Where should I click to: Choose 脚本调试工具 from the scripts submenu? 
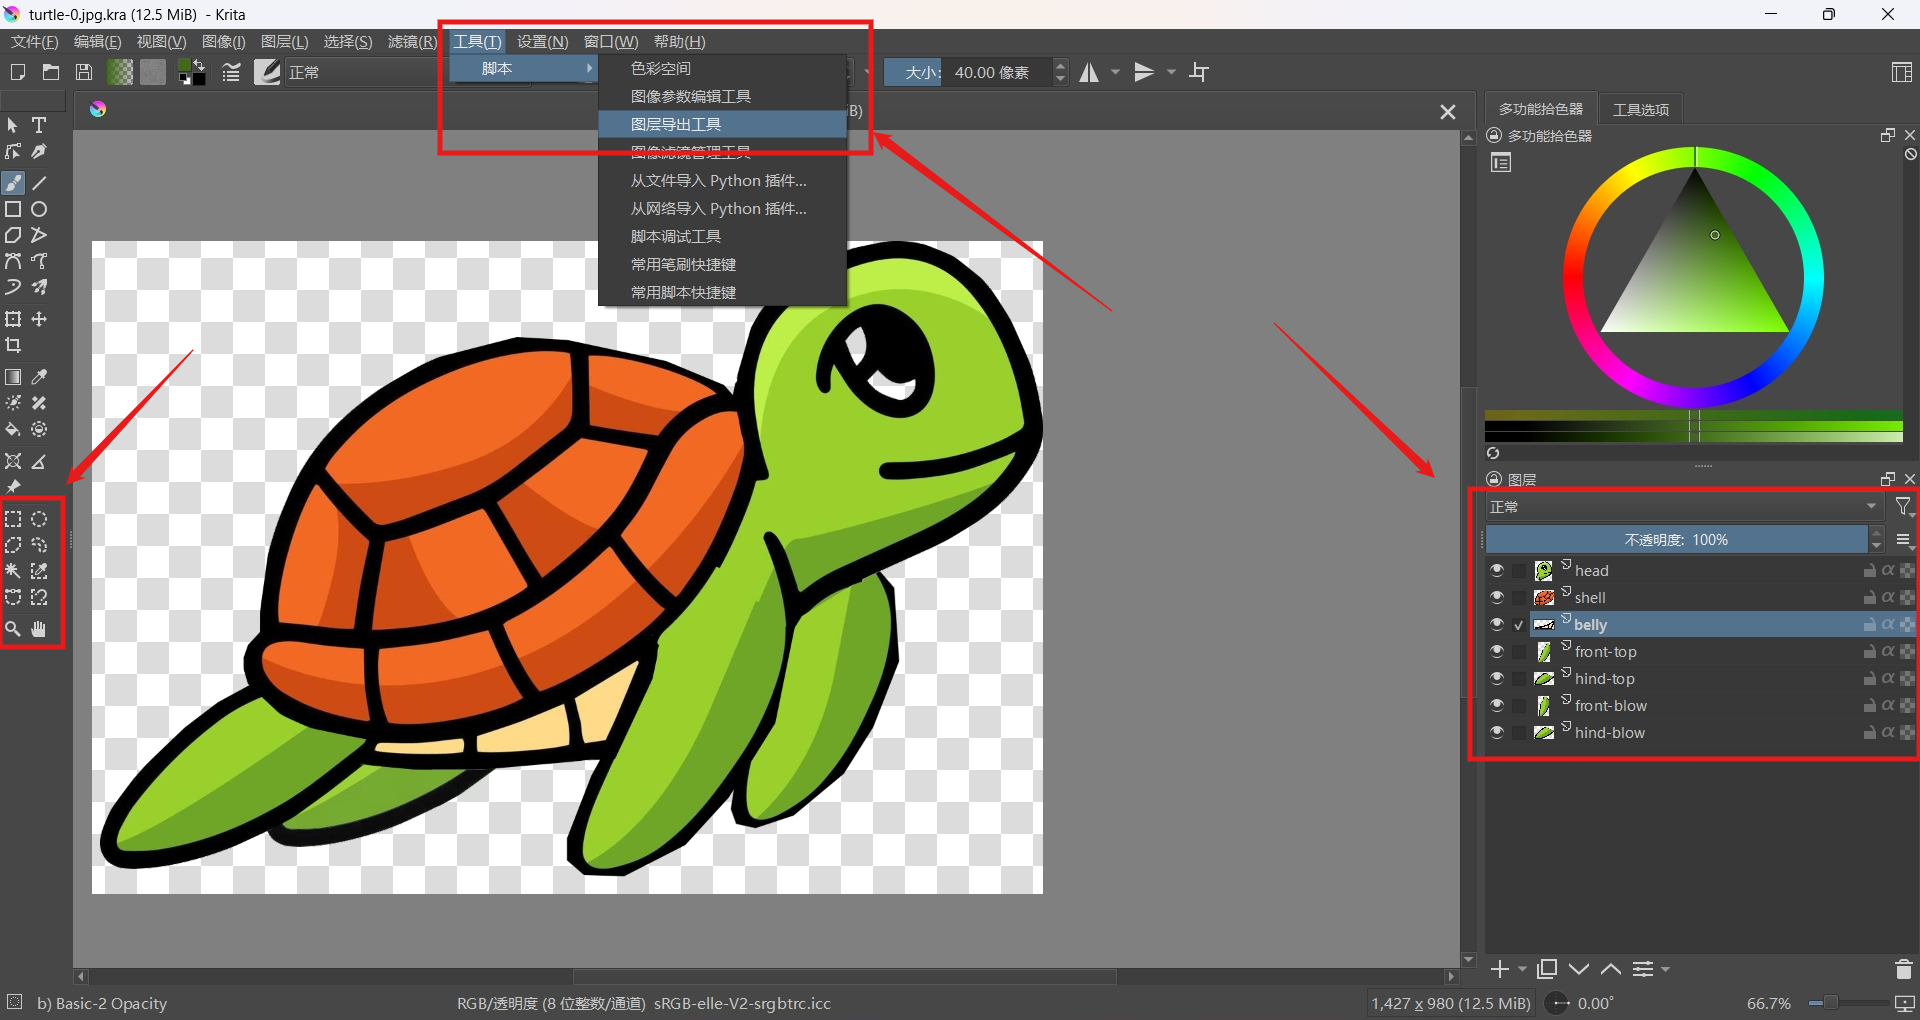[x=722, y=236]
